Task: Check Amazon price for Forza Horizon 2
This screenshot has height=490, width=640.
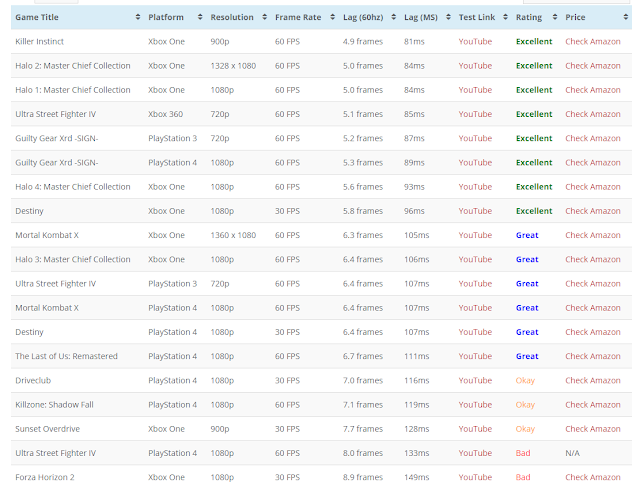Action: pyautogui.click(x=593, y=477)
